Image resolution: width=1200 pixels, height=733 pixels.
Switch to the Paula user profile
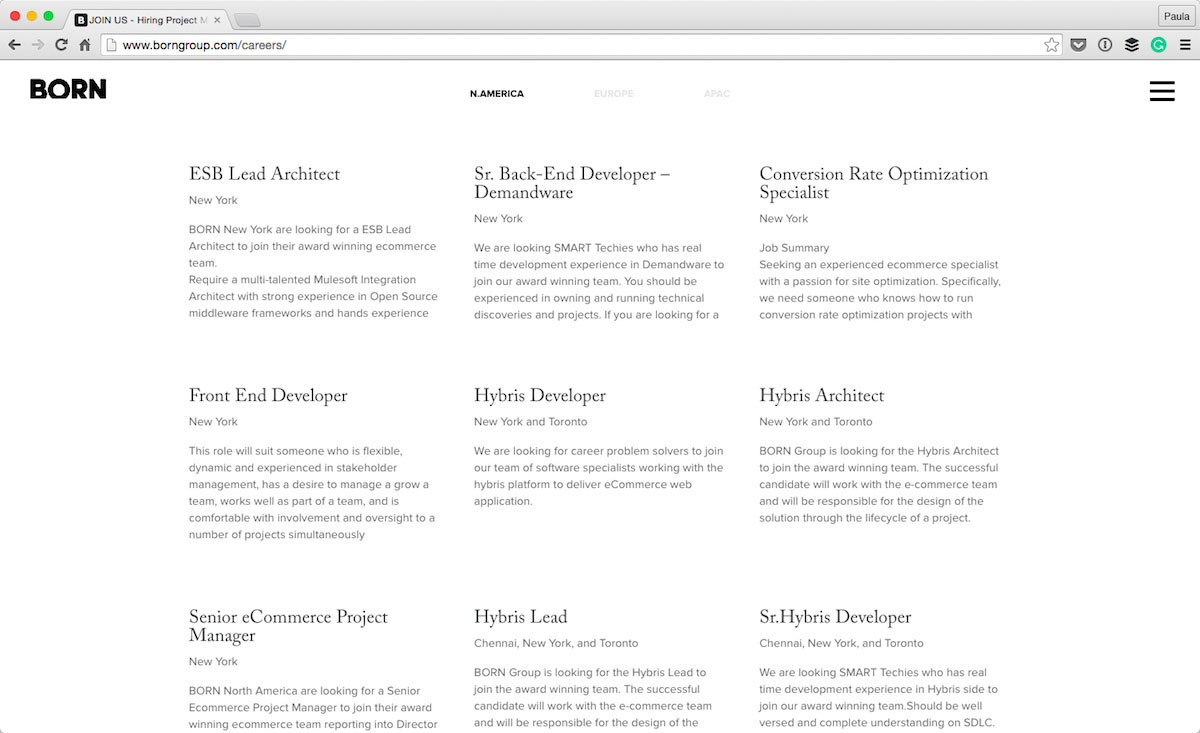(x=1177, y=16)
